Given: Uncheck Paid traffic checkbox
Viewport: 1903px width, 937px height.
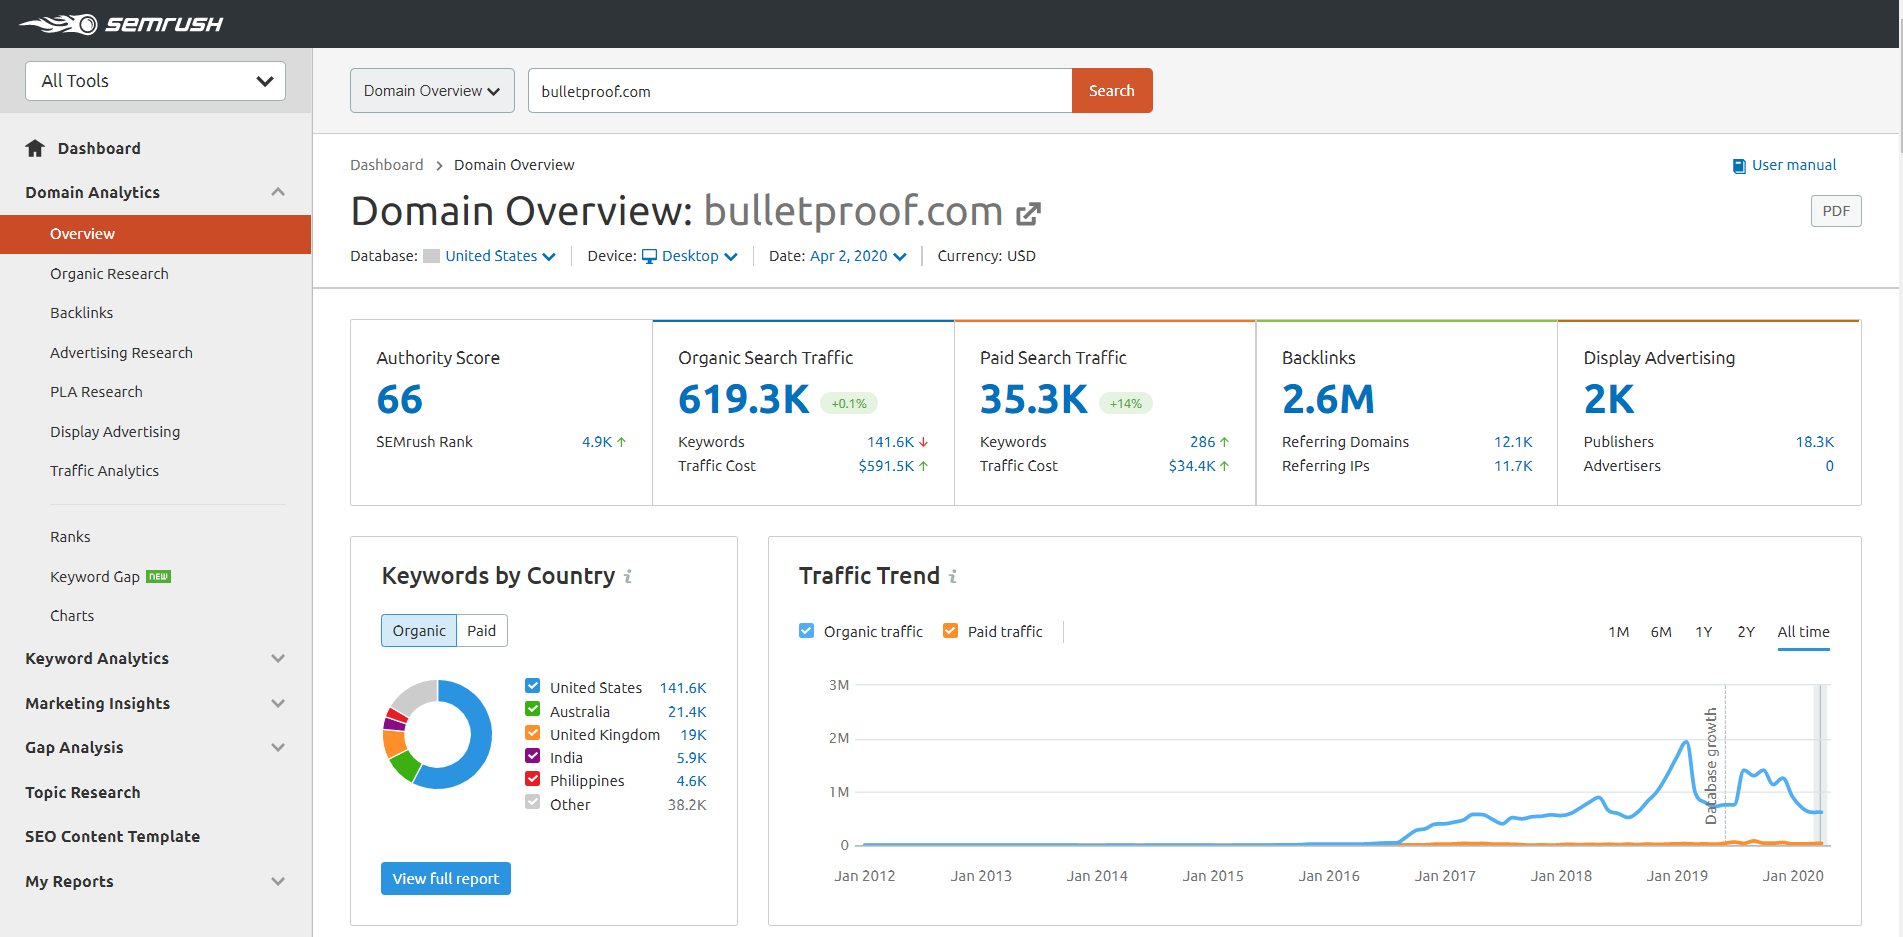Looking at the screenshot, I should click(951, 631).
